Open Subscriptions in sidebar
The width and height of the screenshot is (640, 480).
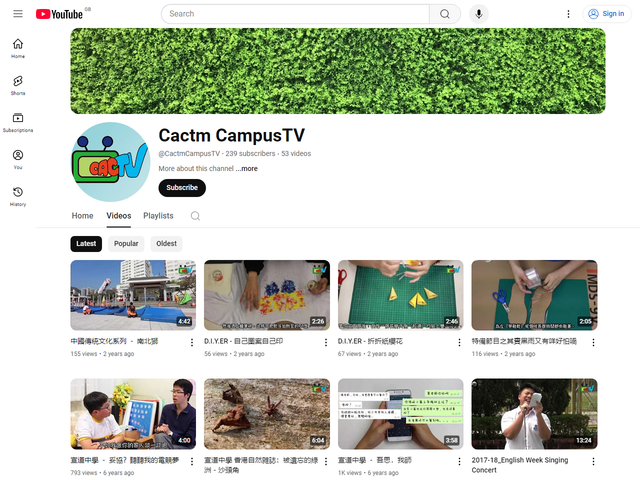[18, 122]
